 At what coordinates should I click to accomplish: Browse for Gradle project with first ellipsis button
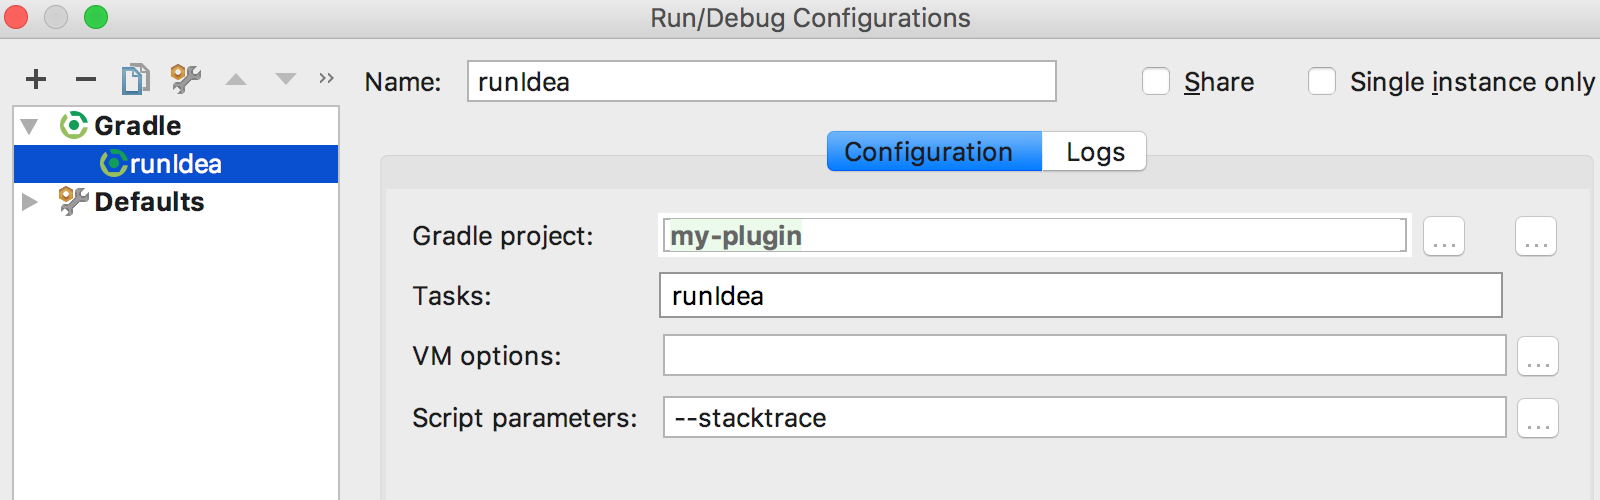coord(1443,237)
